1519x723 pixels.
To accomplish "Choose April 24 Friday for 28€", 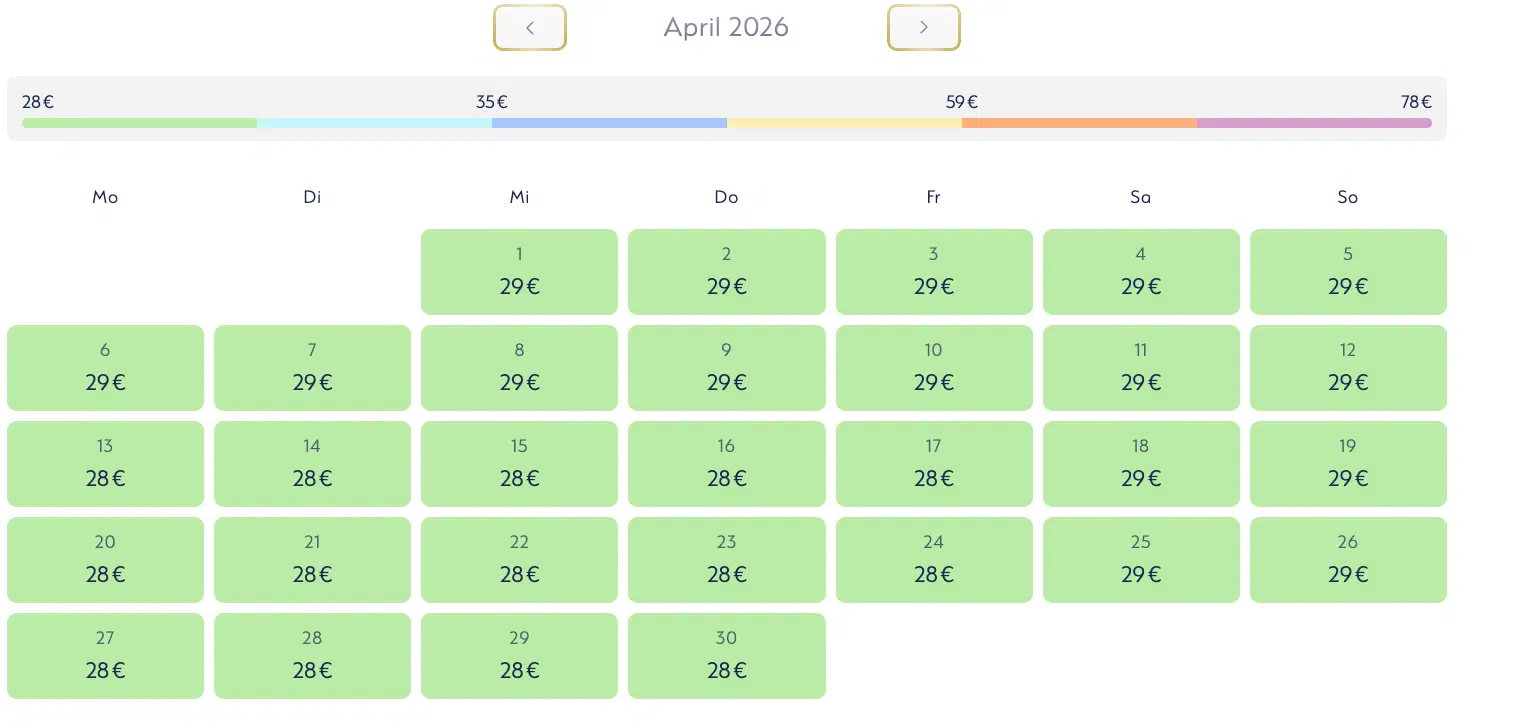I will point(933,560).
